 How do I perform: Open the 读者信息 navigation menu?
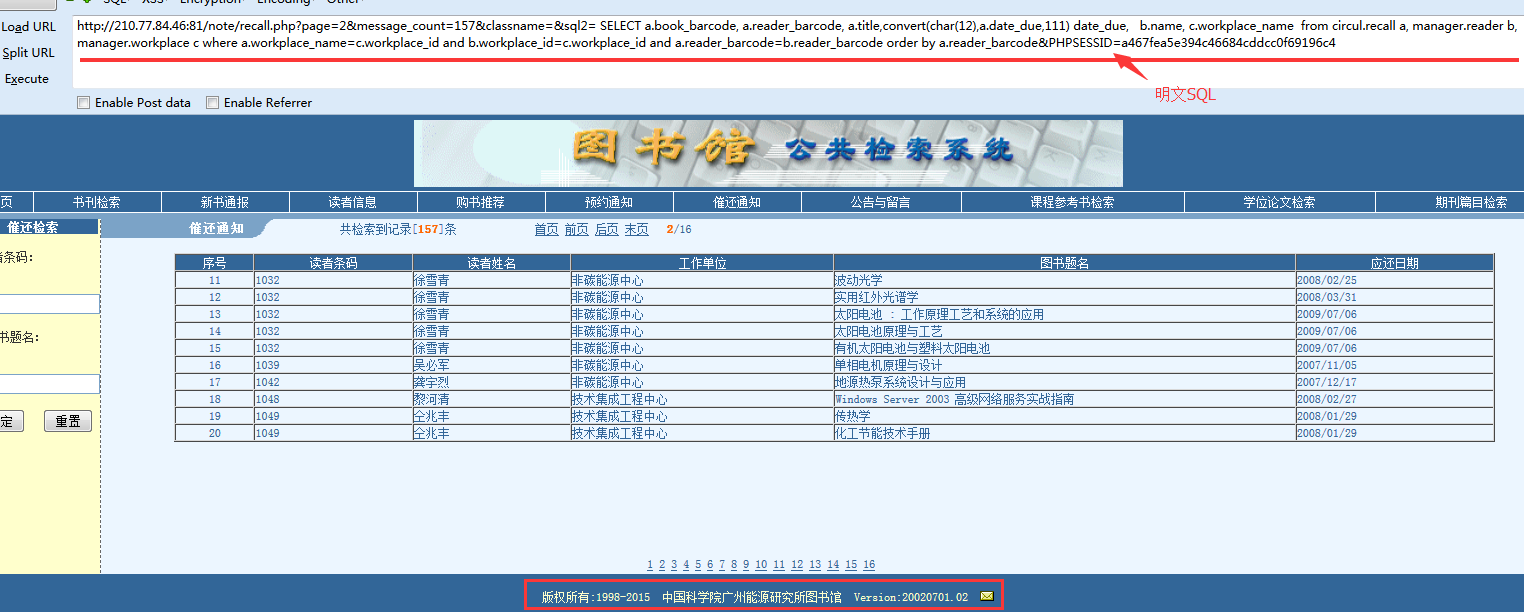(x=353, y=202)
